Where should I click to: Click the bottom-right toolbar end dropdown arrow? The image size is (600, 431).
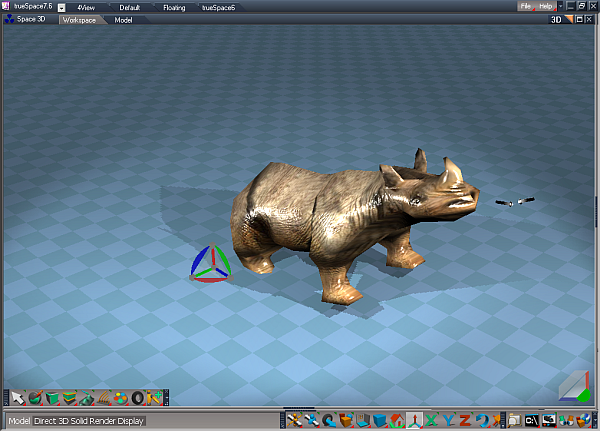[595, 420]
